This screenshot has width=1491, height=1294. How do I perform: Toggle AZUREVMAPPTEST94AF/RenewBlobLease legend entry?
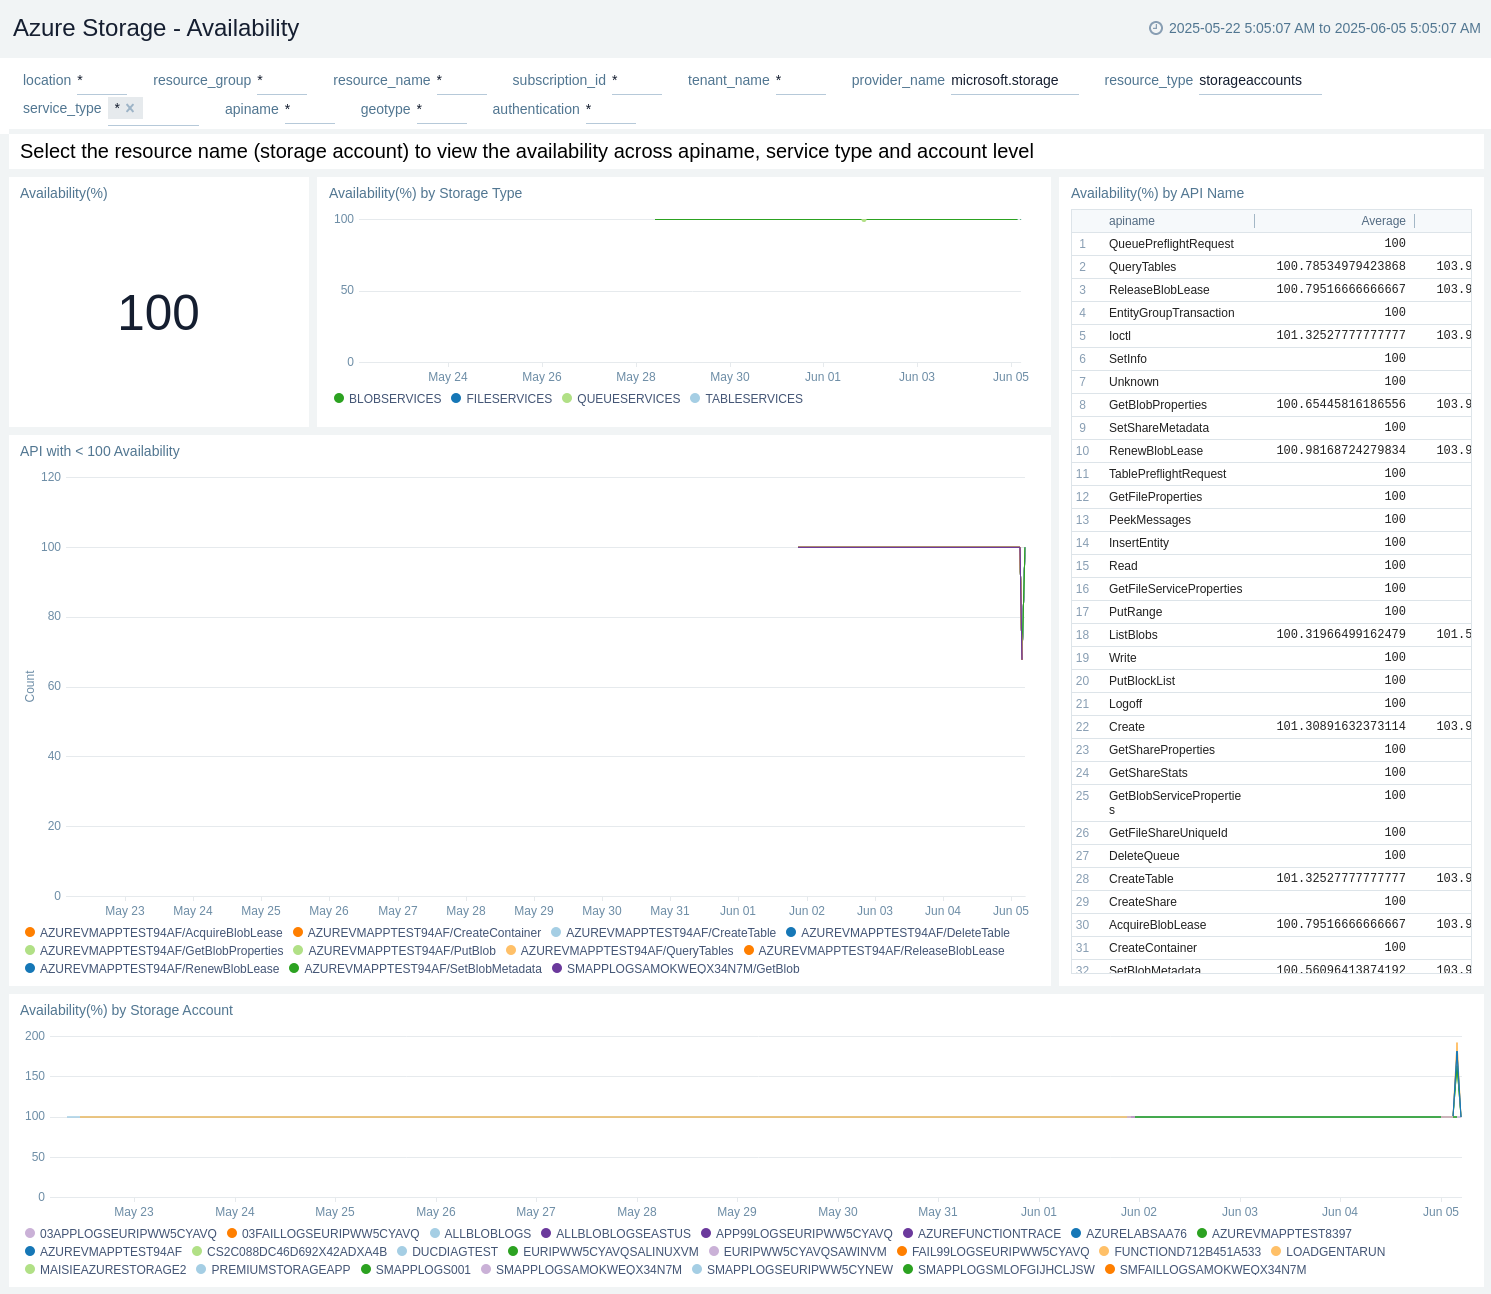tap(152, 969)
